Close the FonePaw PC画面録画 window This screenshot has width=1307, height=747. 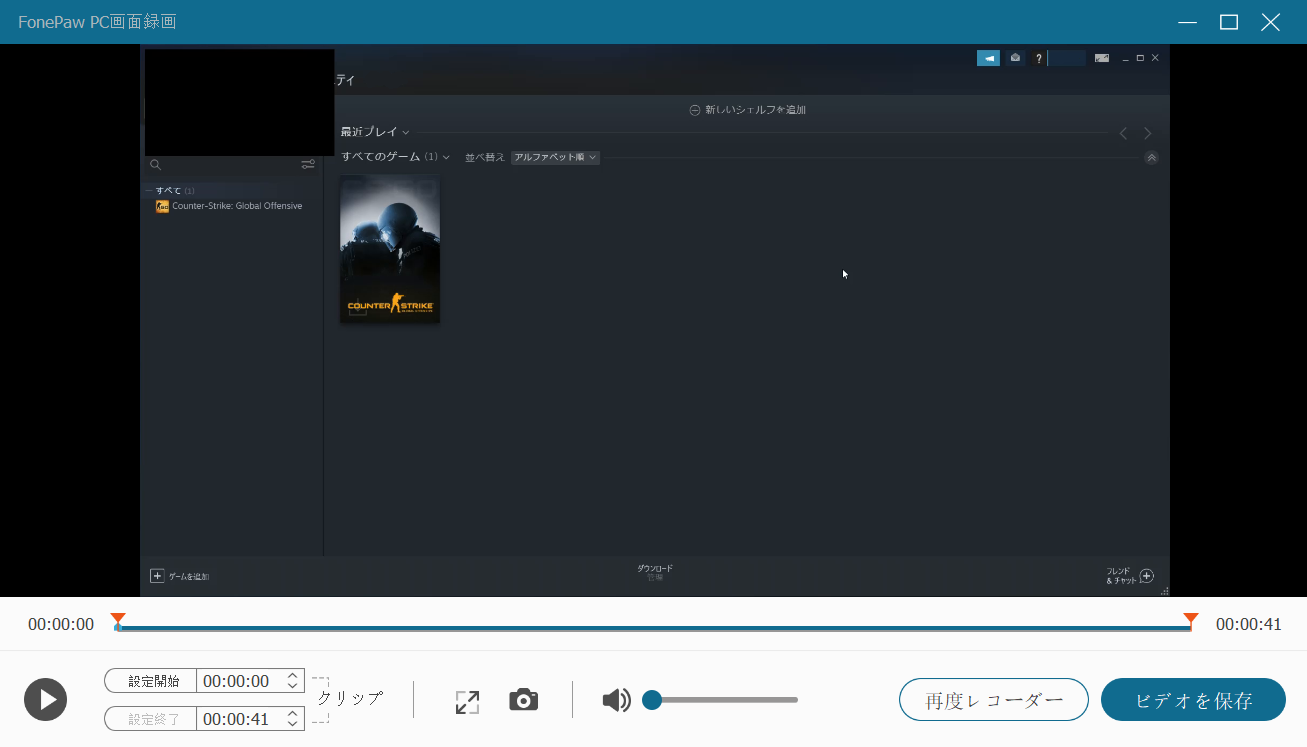tap(1270, 22)
